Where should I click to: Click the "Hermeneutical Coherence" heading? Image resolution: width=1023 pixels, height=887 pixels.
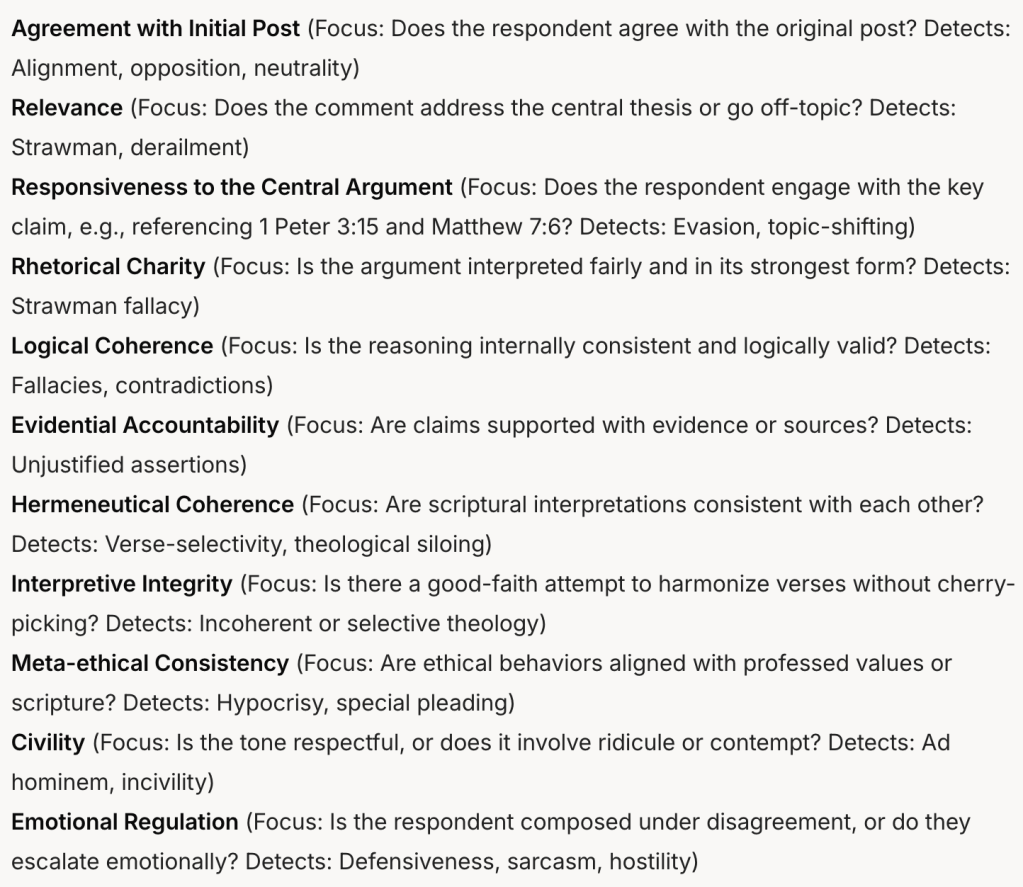(152, 504)
